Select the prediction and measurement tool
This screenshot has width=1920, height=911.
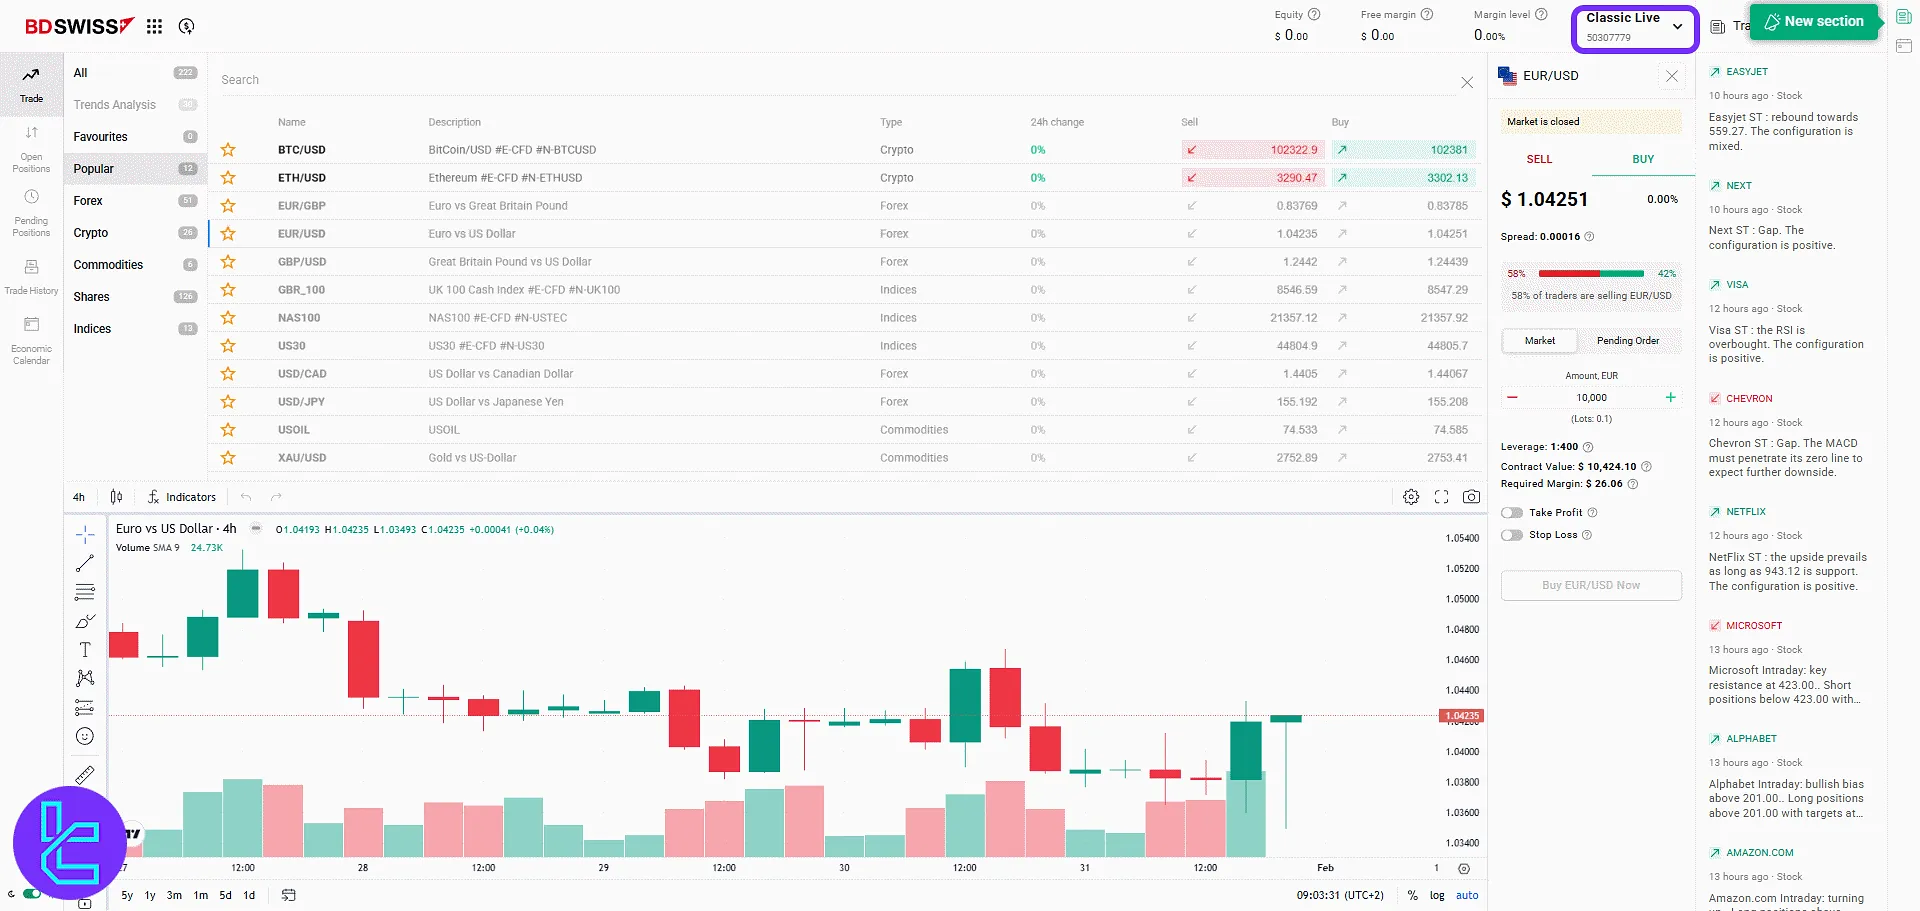click(85, 707)
